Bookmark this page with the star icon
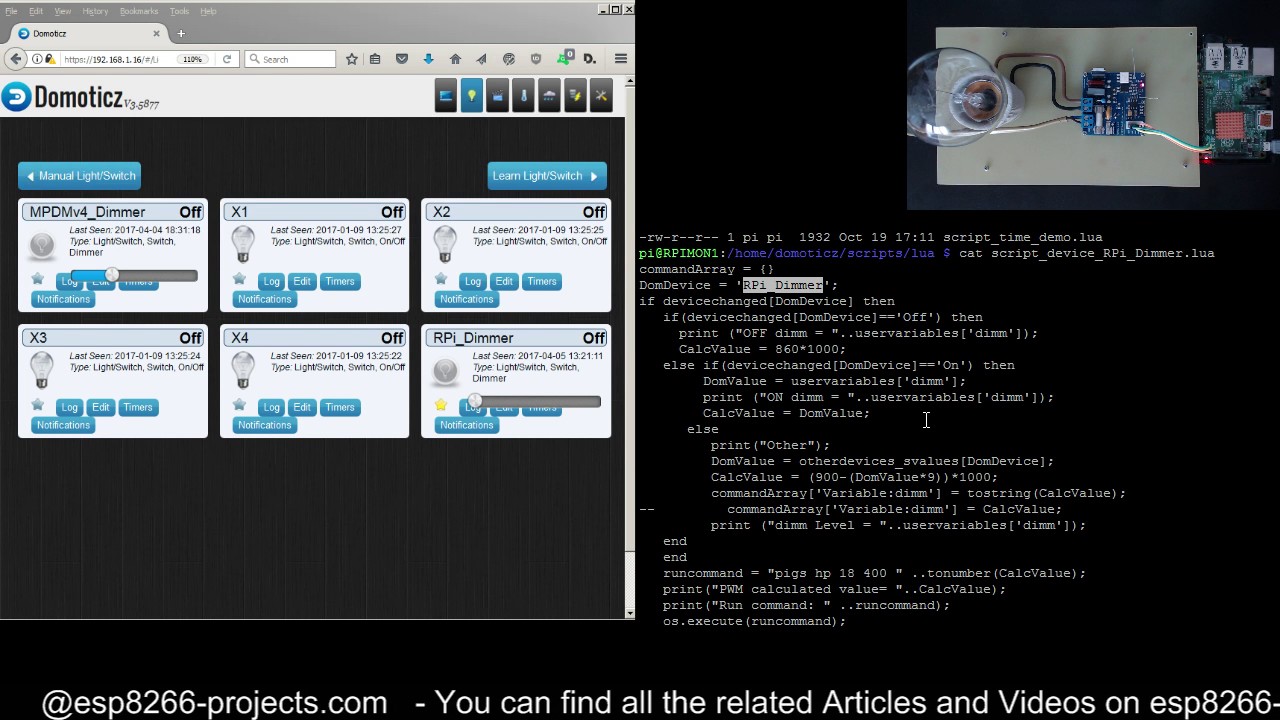 pyautogui.click(x=352, y=59)
